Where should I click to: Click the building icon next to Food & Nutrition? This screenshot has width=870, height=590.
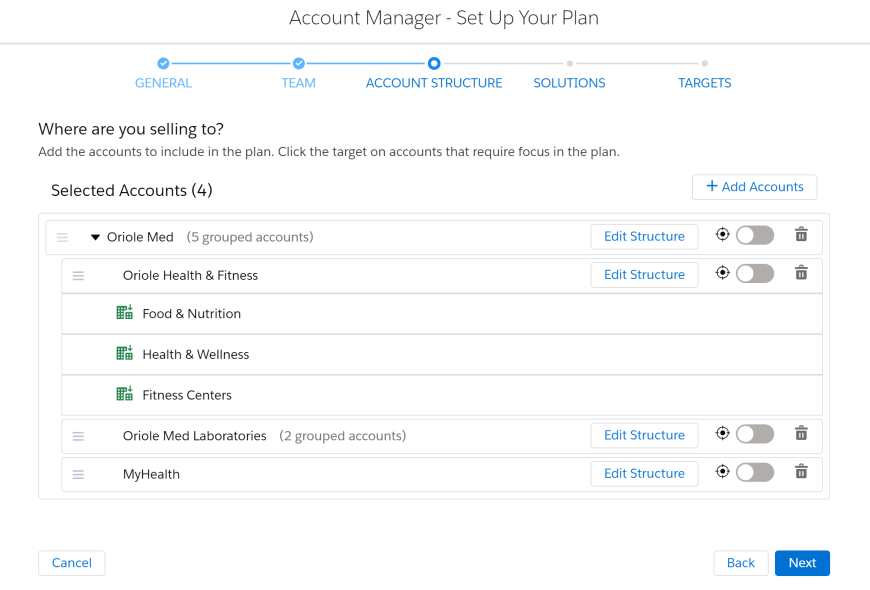[124, 312]
